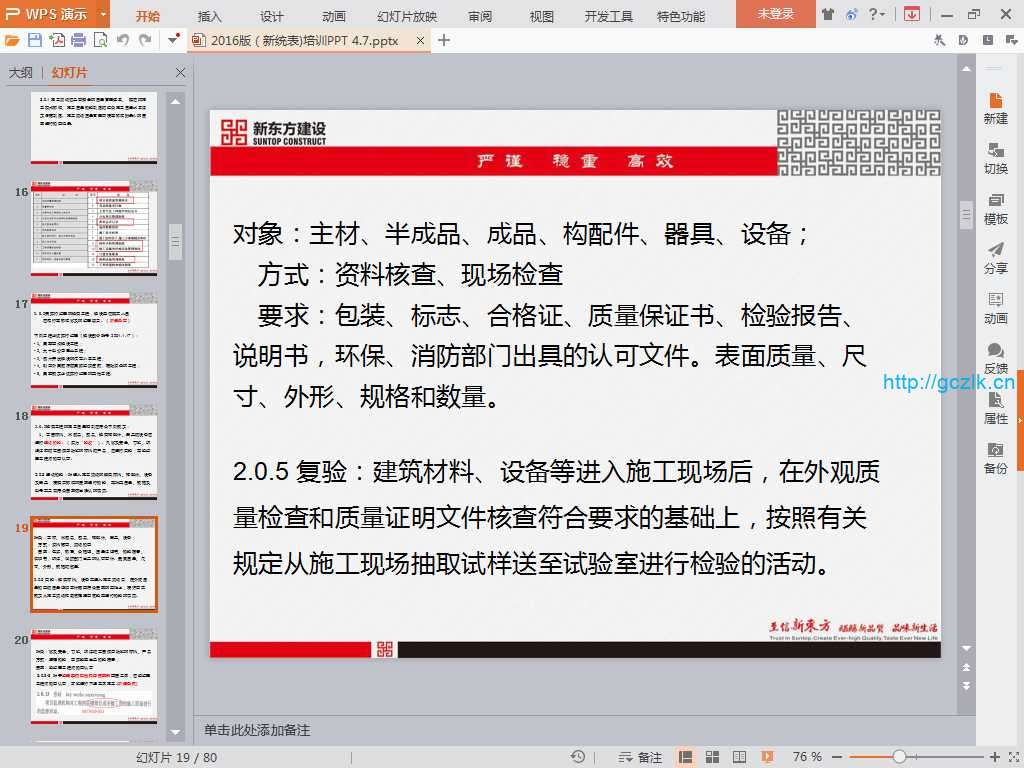
Task: Expand the WPS 演示 application menu arrow
Action: 103,14
